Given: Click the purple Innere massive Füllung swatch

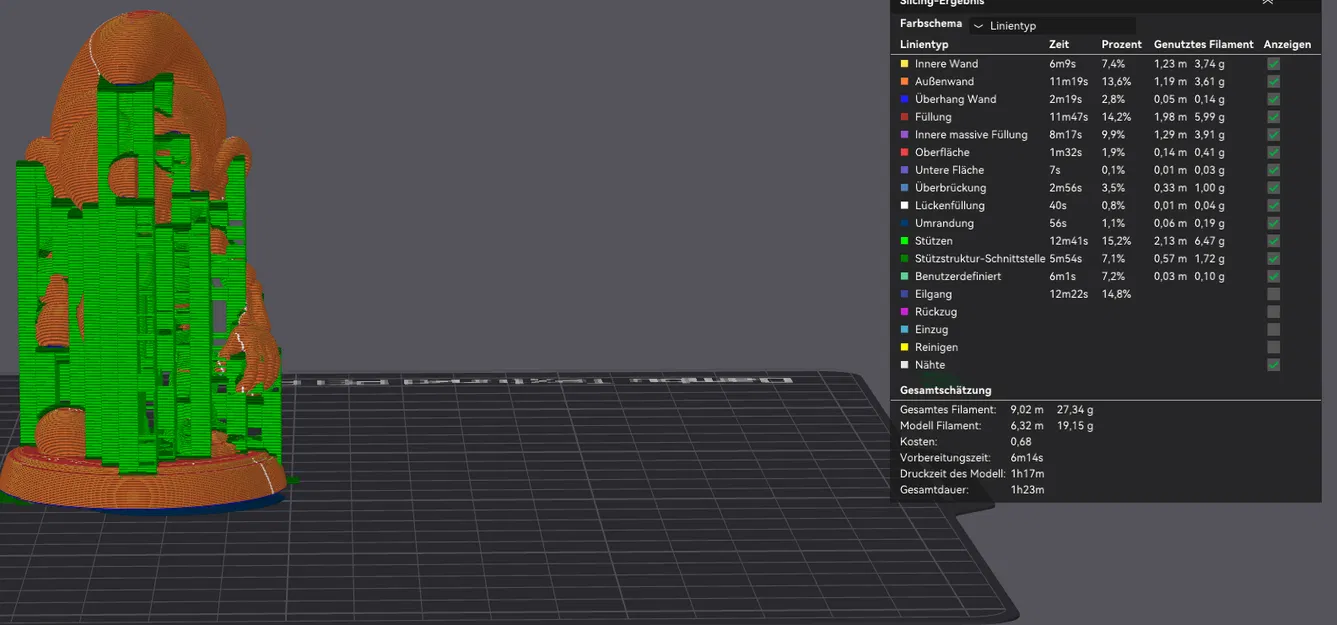Looking at the screenshot, I should coord(904,135).
